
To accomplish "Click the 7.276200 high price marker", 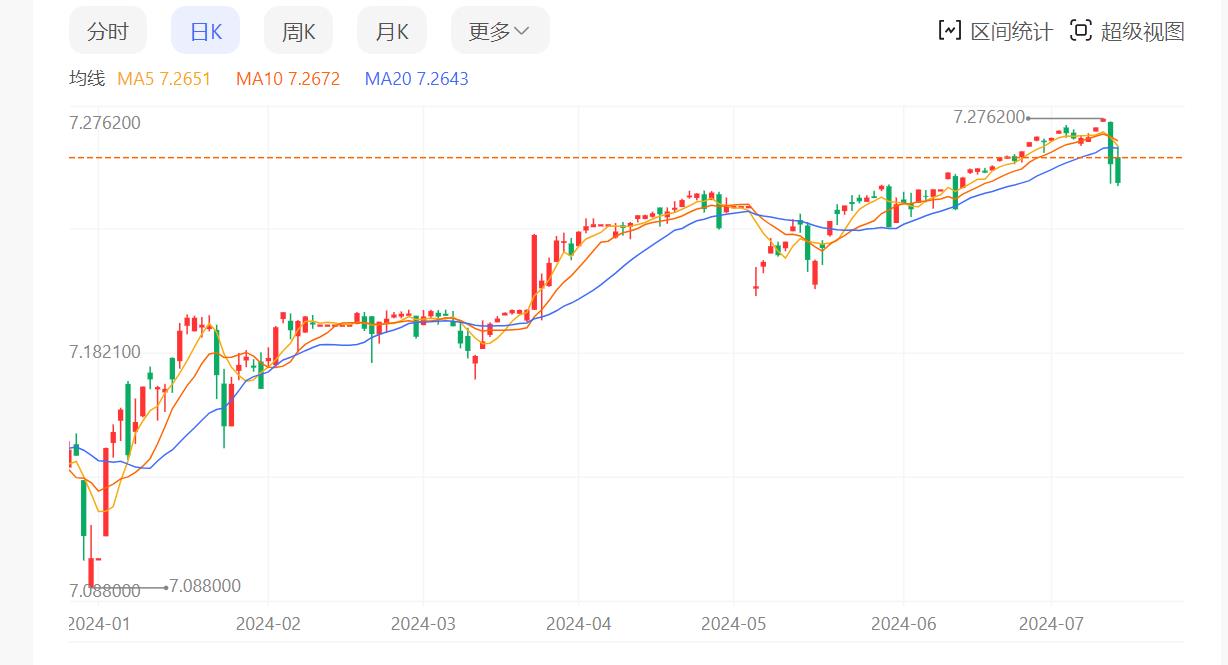I will pyautogui.click(x=989, y=117).
